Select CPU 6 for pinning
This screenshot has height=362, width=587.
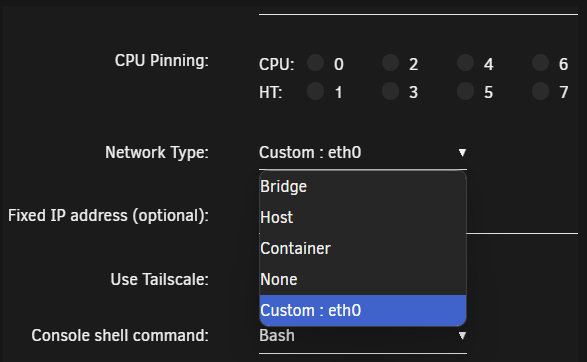(540, 63)
